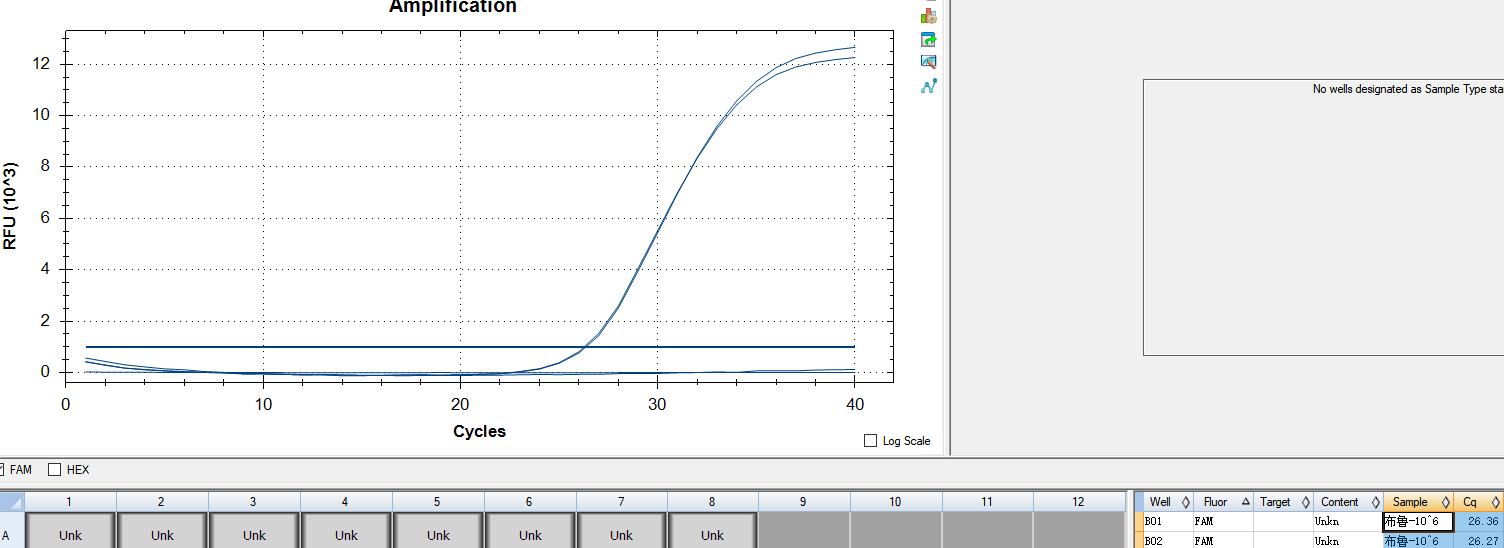
Task: Sort results table by Target column
Action: click(1283, 502)
